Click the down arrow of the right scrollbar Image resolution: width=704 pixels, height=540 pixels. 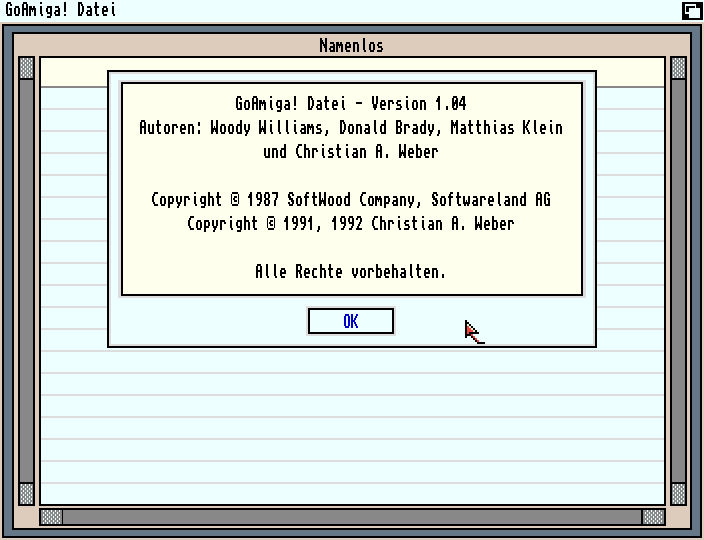tap(678, 494)
